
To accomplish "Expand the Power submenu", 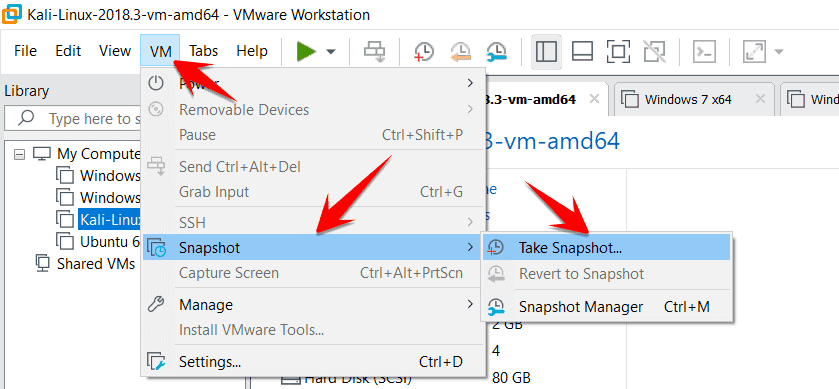I will pyautogui.click(x=313, y=83).
